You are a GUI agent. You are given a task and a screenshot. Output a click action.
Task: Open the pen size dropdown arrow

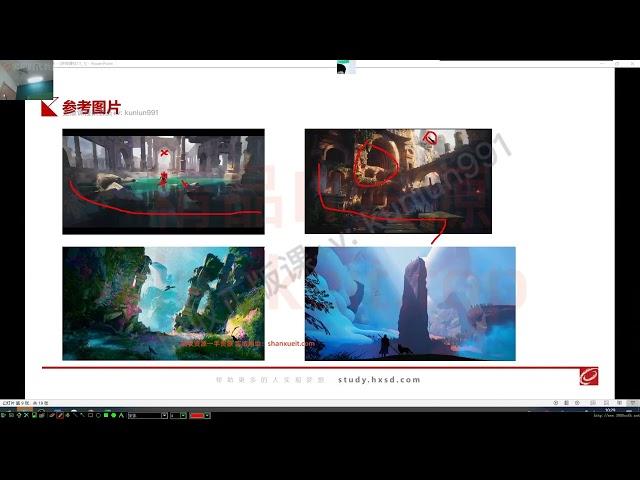point(183,416)
